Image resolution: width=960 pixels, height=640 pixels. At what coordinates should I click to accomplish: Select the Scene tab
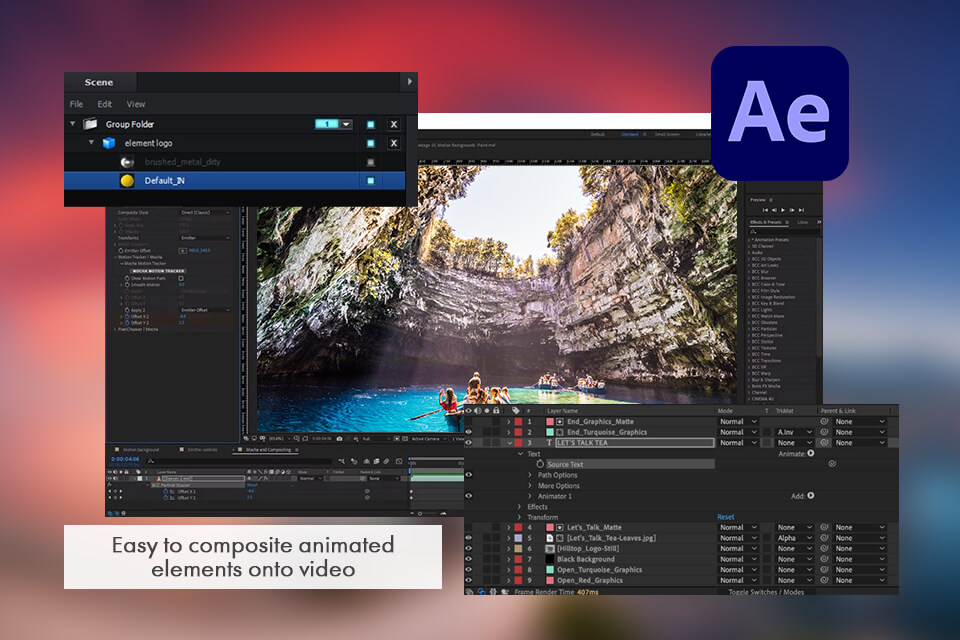(x=99, y=82)
